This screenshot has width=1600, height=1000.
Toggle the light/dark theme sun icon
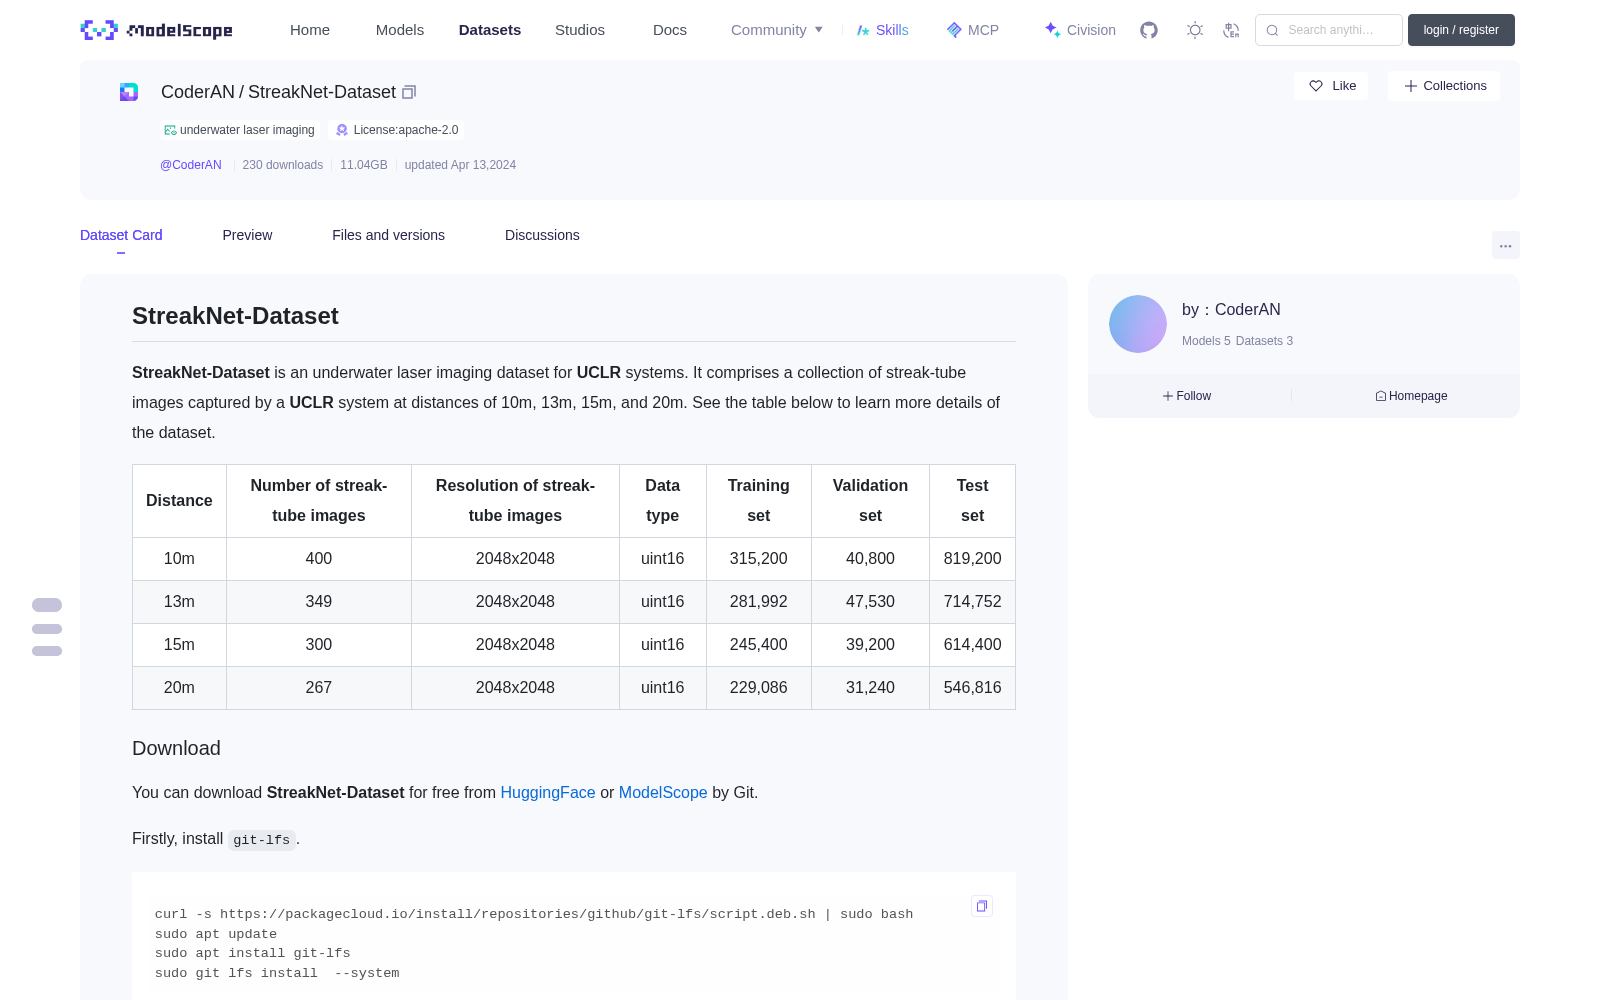[1195, 30]
